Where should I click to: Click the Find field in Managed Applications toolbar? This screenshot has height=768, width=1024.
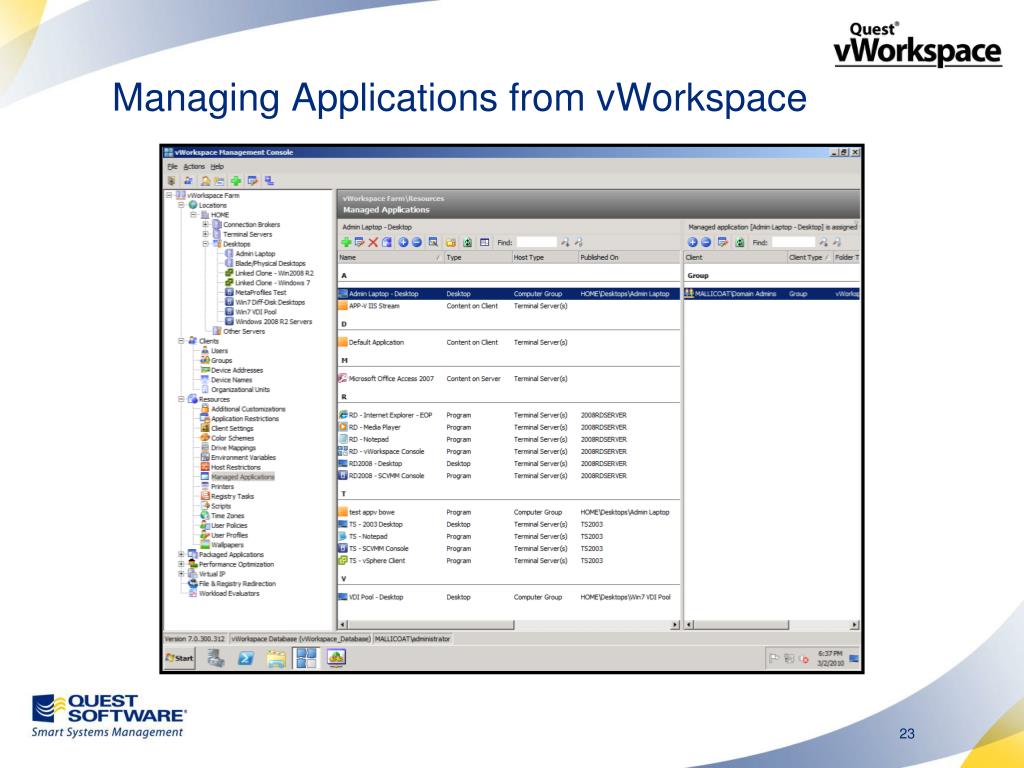tap(536, 242)
